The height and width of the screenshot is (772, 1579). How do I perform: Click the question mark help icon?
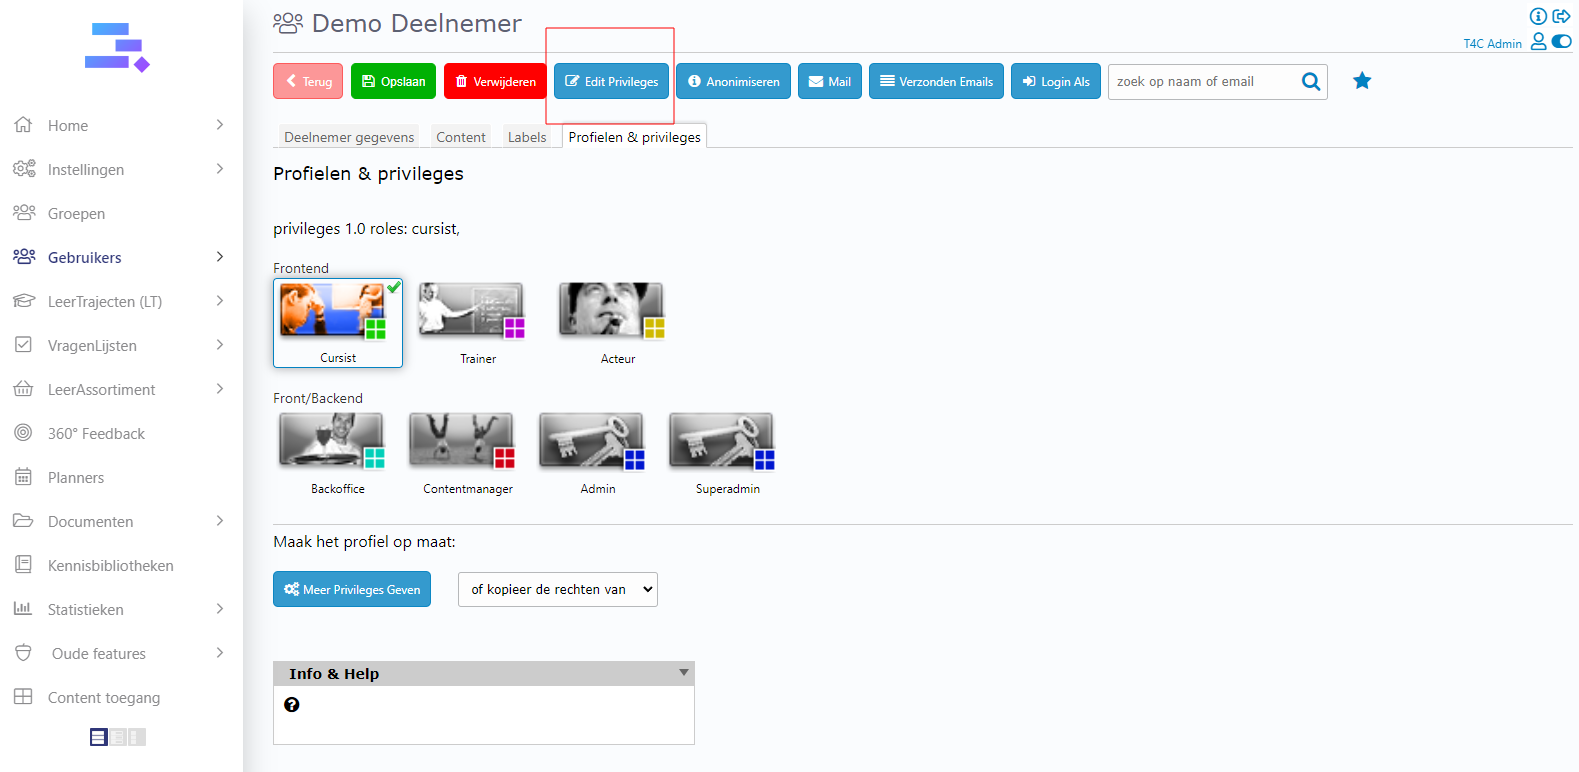pyautogui.click(x=292, y=705)
